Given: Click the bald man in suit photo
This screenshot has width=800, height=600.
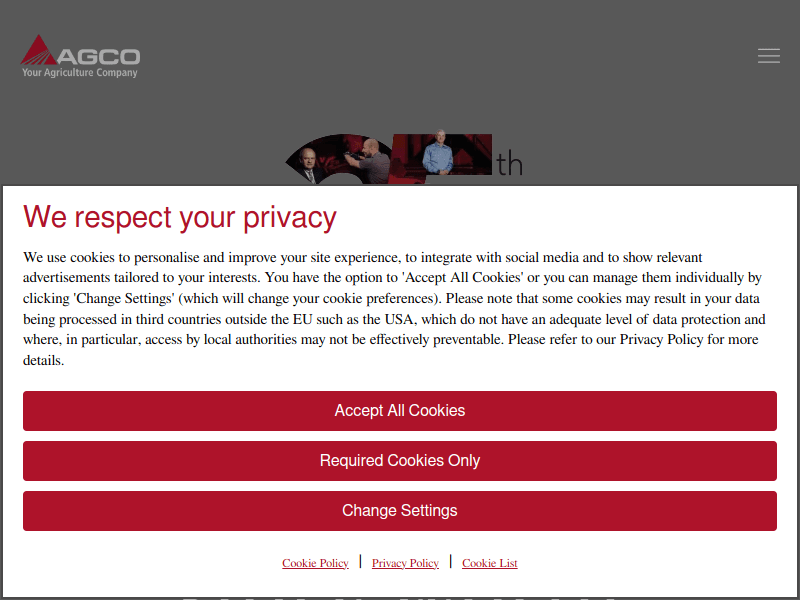Looking at the screenshot, I should (x=307, y=165).
